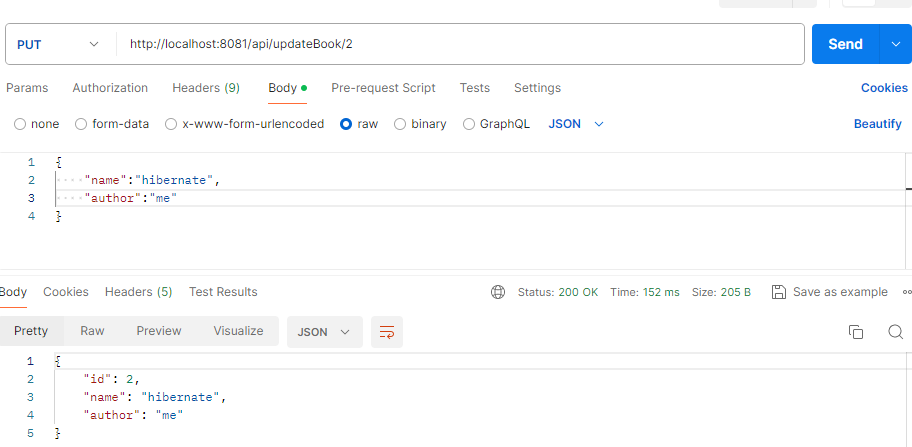Click the Status: 200 OK indicator
The width and height of the screenshot is (912, 447).
pos(558,292)
